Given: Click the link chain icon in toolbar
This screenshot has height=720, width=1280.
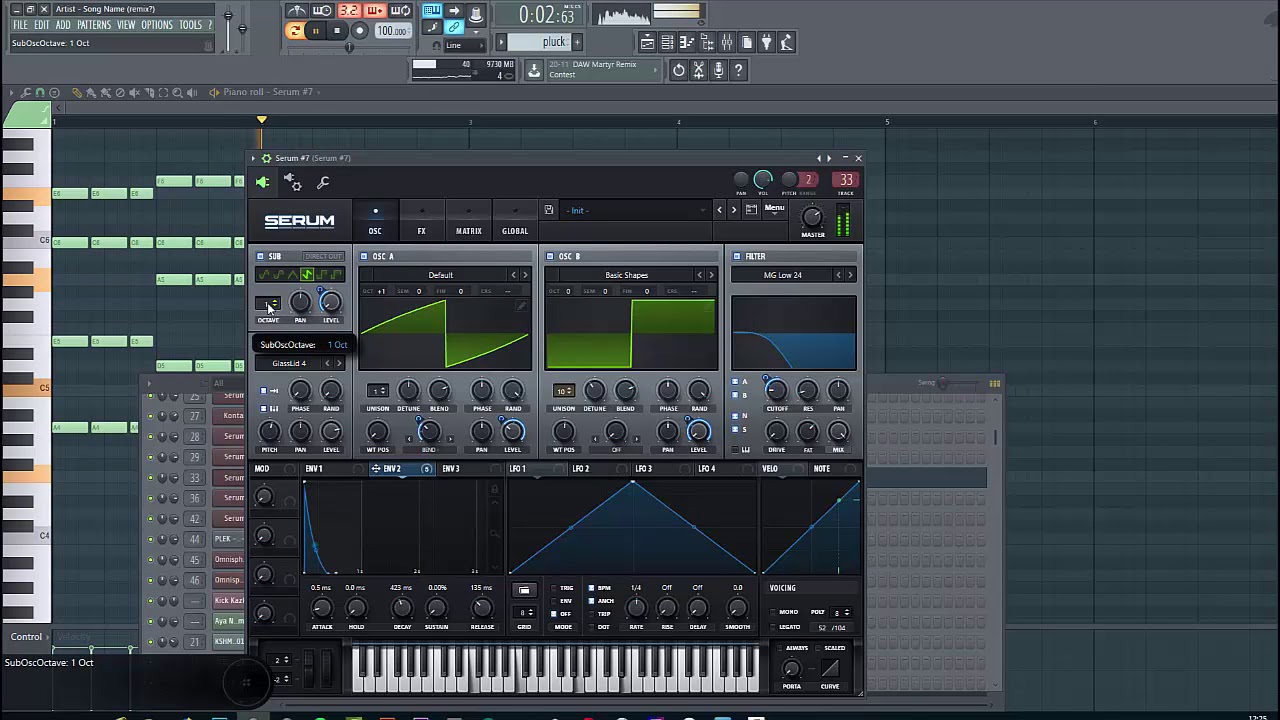Looking at the screenshot, I should click(454, 28).
